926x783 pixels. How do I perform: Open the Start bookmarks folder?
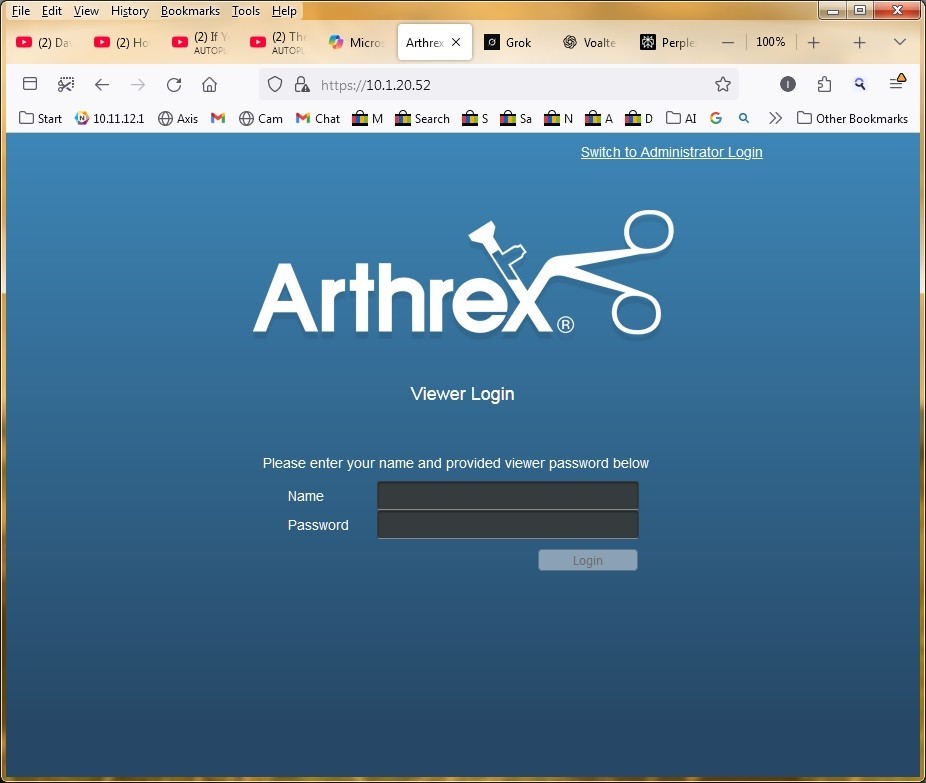point(40,119)
